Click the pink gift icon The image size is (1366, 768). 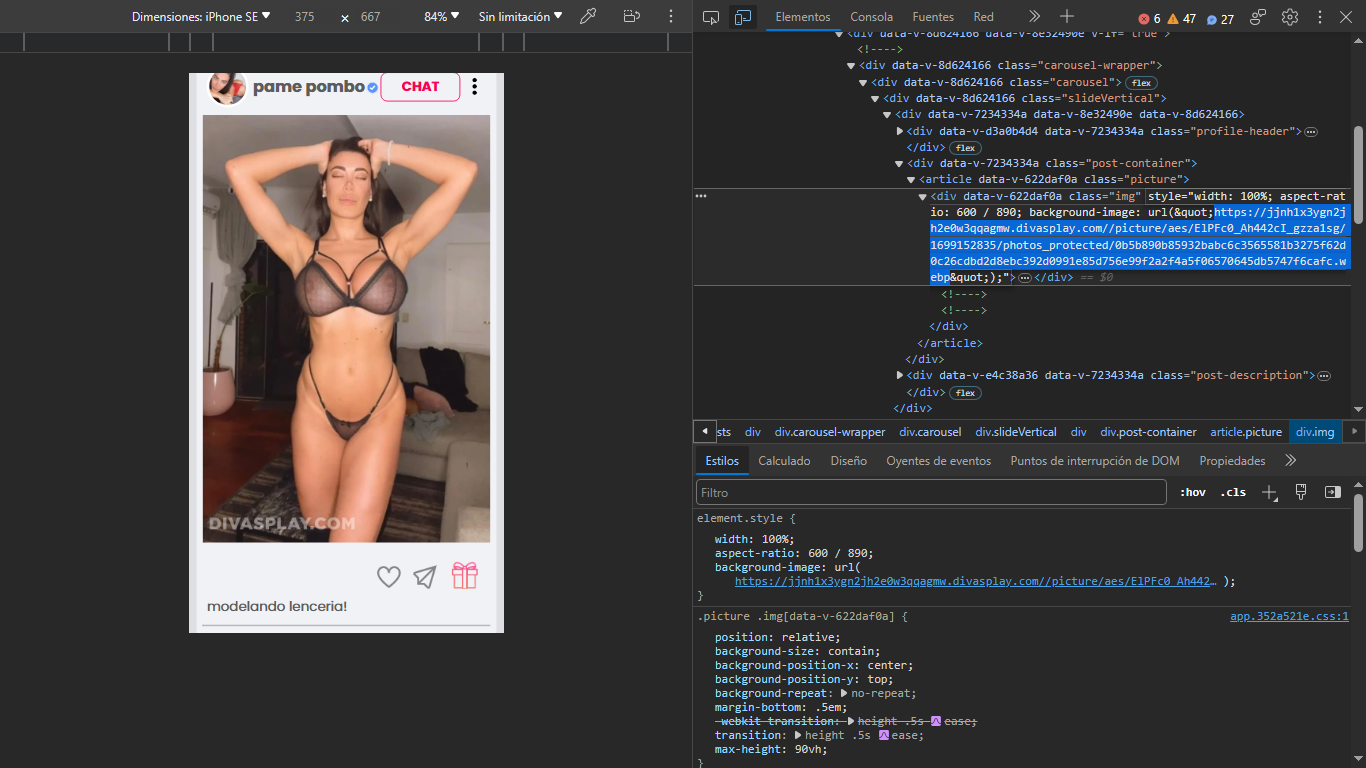coord(464,576)
